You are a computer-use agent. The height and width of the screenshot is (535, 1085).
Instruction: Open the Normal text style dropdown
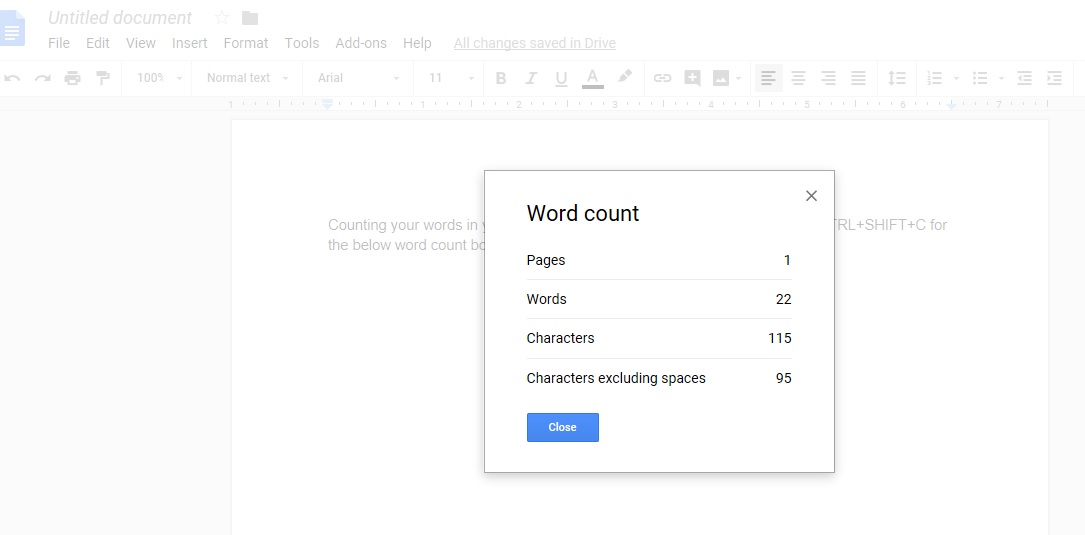coord(248,78)
